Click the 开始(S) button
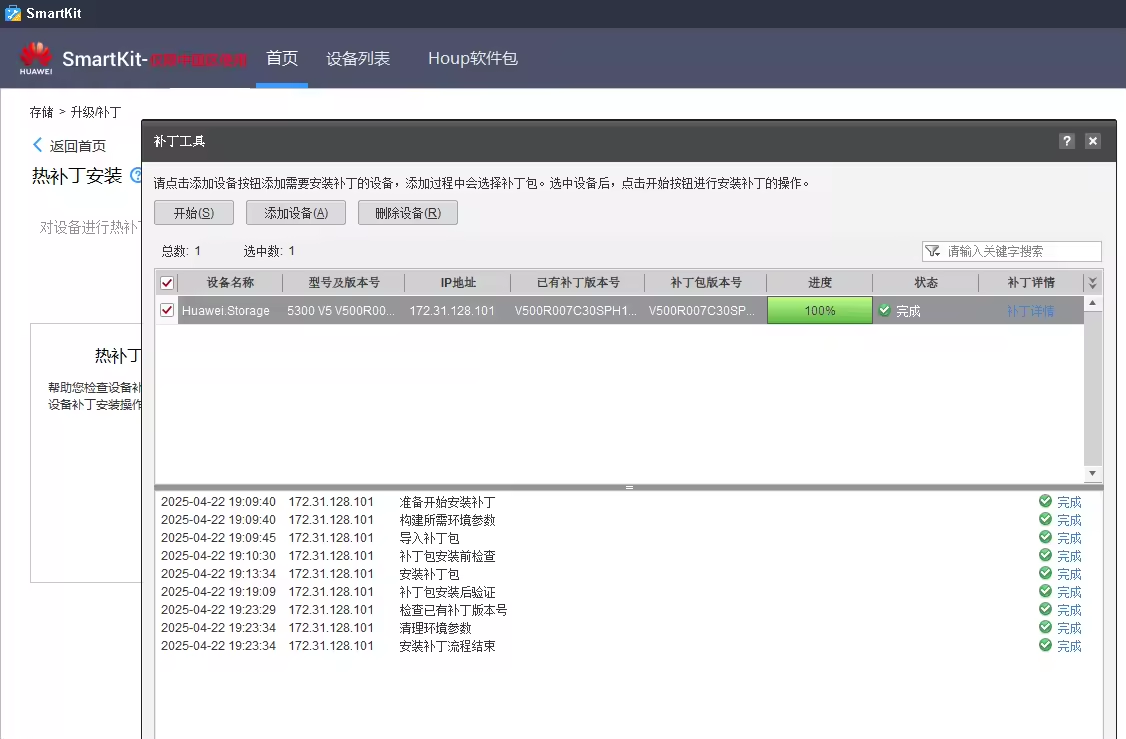 tap(194, 213)
